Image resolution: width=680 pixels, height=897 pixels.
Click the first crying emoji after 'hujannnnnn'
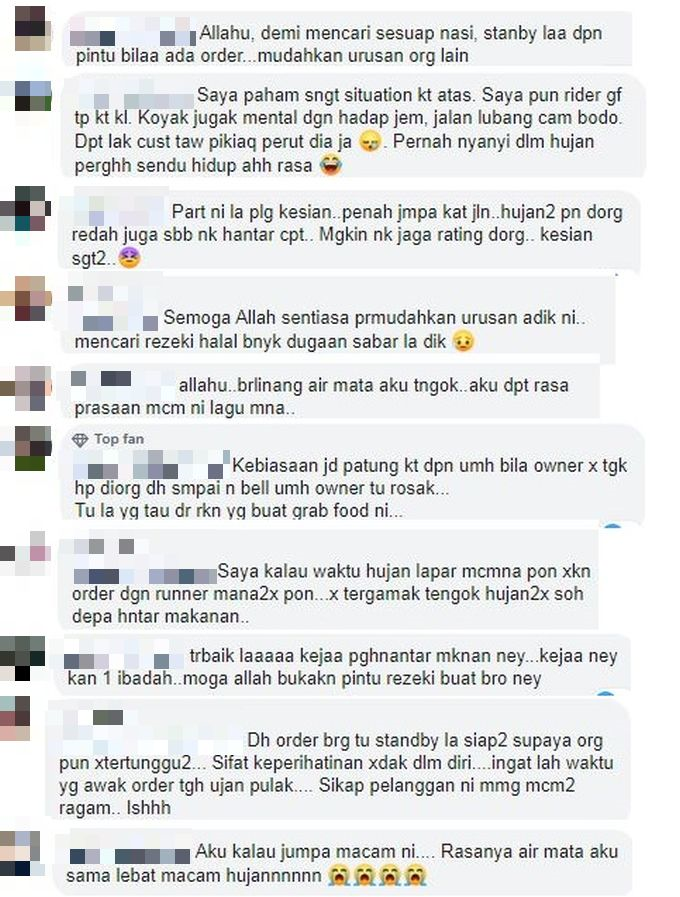[x=340, y=876]
